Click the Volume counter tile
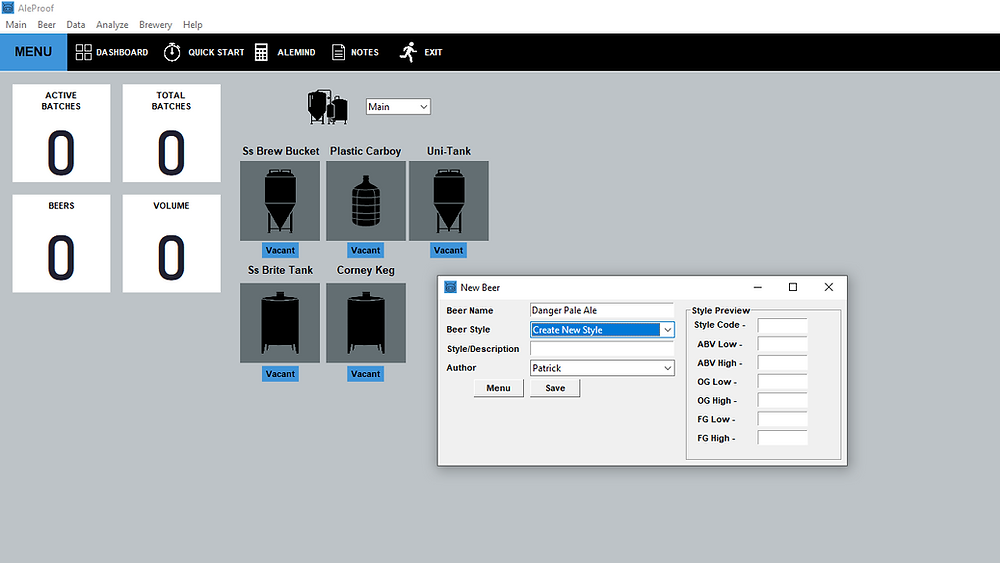 [172, 244]
